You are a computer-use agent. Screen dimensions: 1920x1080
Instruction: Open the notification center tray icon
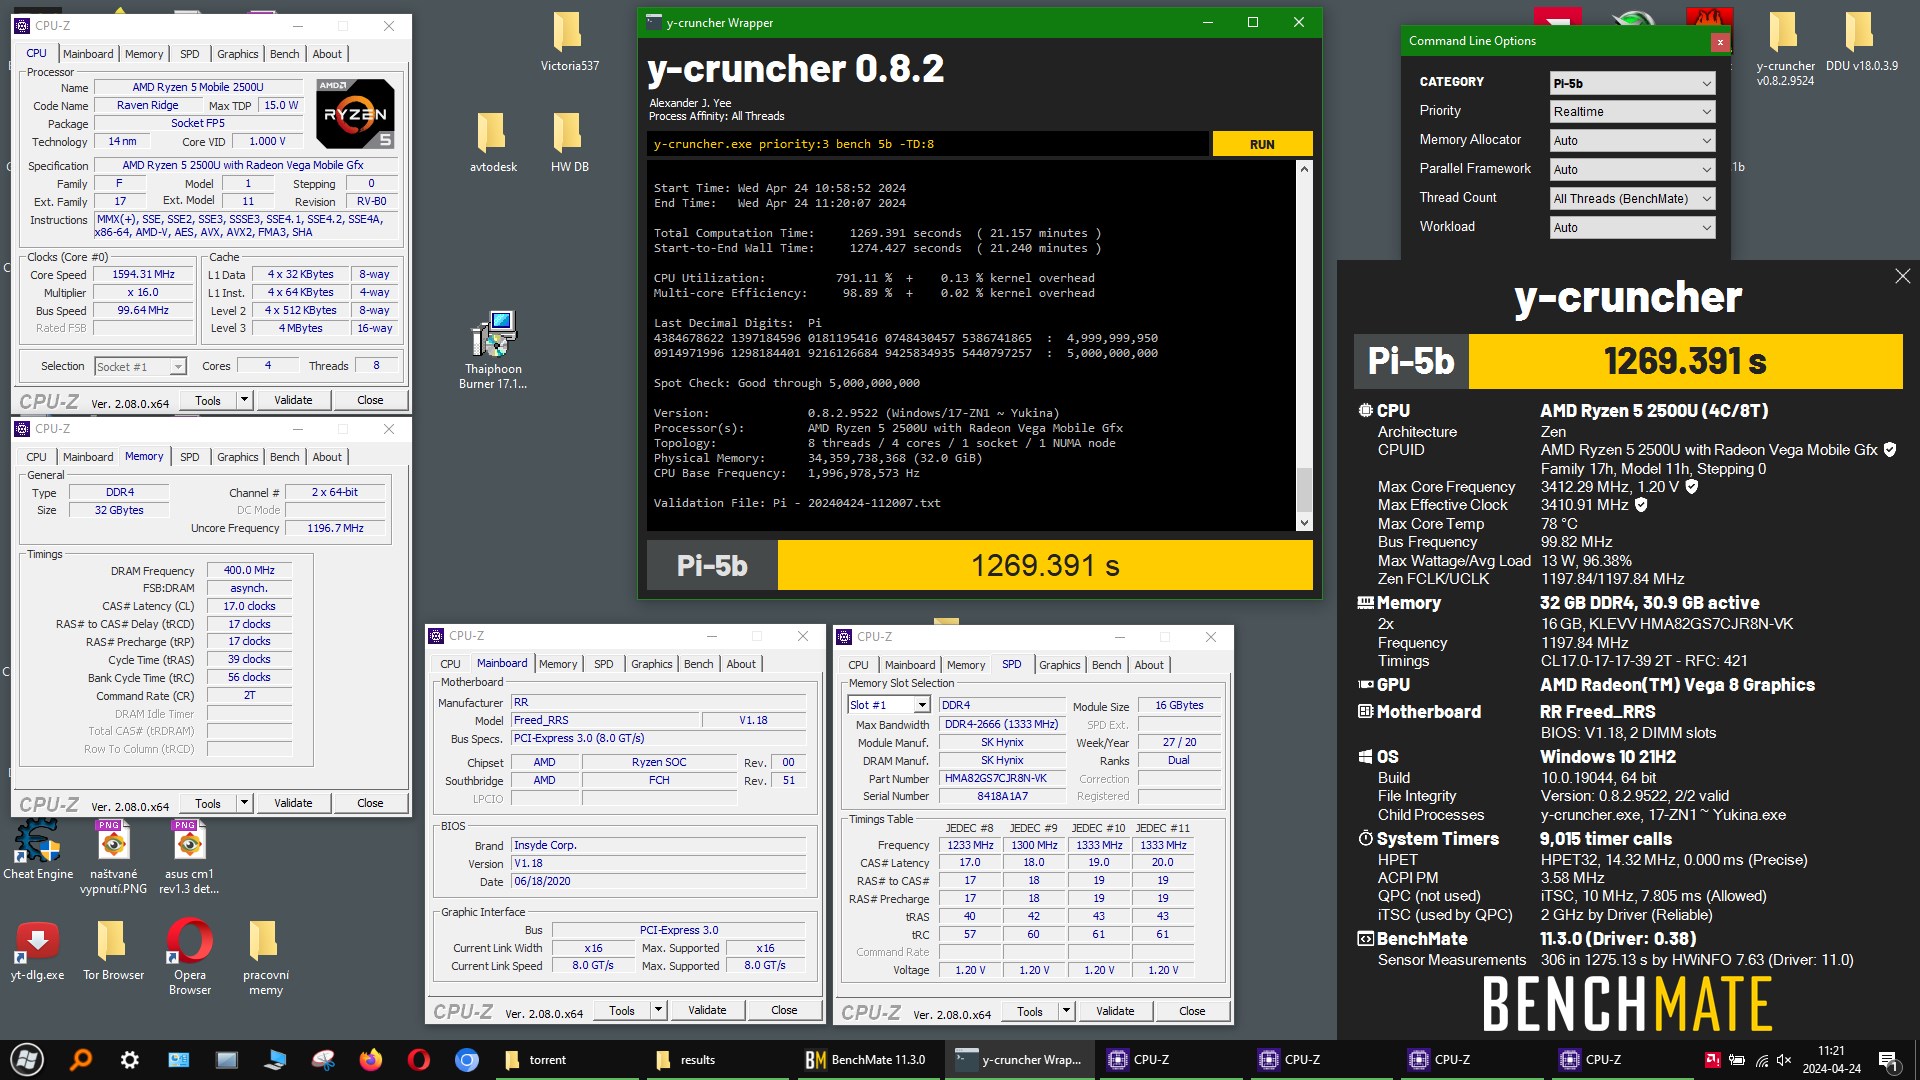pyautogui.click(x=1888, y=1060)
